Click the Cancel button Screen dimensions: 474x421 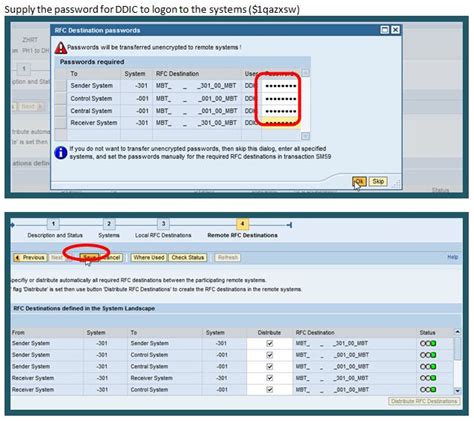pos(111,258)
